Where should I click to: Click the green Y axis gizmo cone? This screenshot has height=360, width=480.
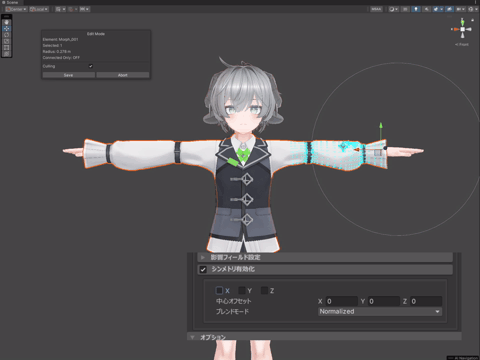[462, 22]
